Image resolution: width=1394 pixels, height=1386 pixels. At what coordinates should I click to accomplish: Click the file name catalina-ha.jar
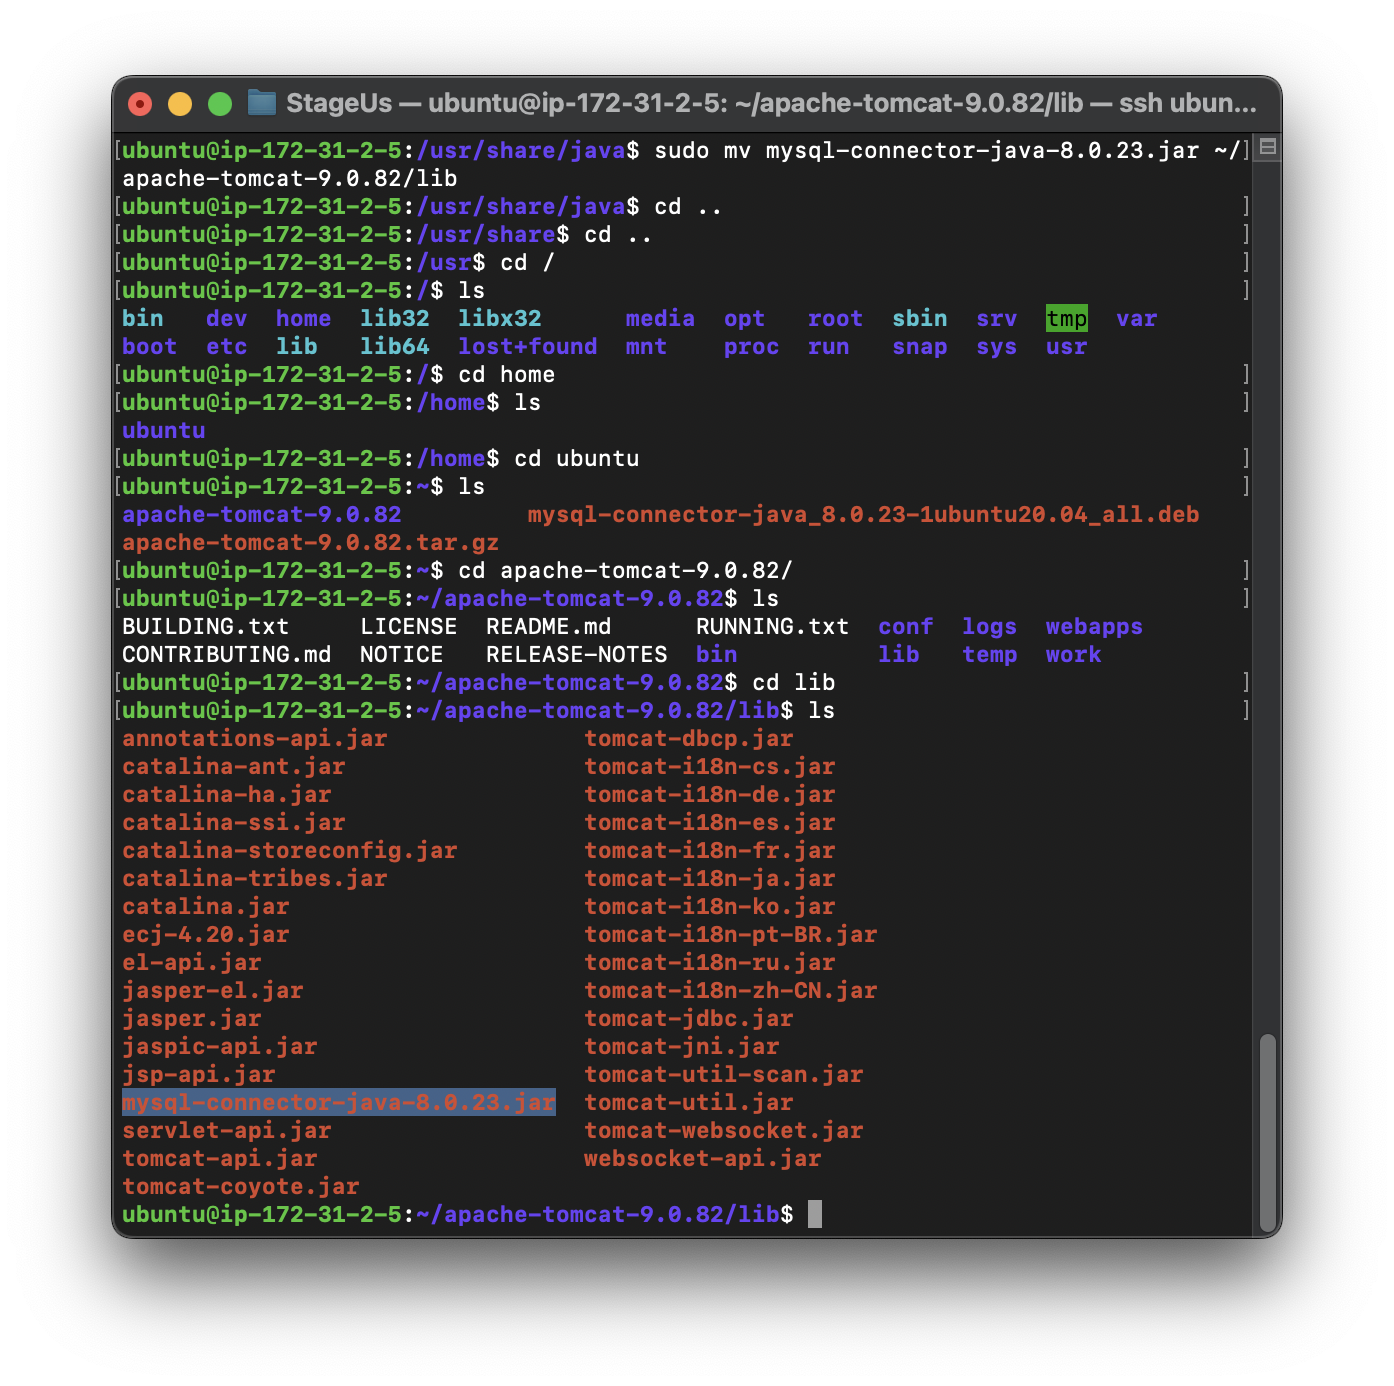[x=227, y=795]
